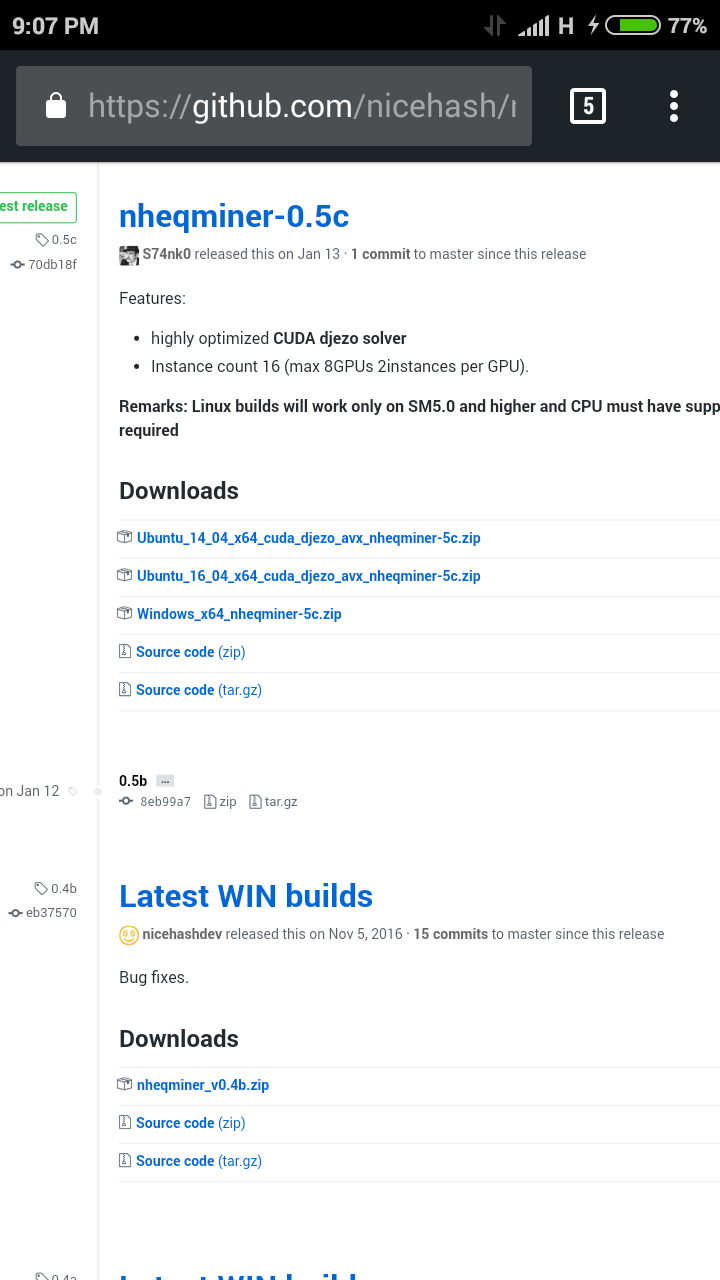Open the browser three-dot menu

(674, 106)
